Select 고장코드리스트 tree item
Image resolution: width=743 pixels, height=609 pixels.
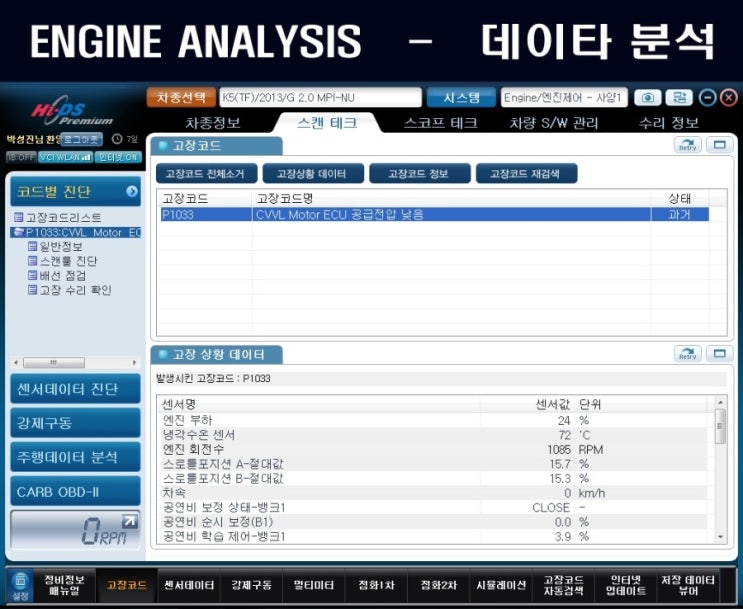click(58, 218)
